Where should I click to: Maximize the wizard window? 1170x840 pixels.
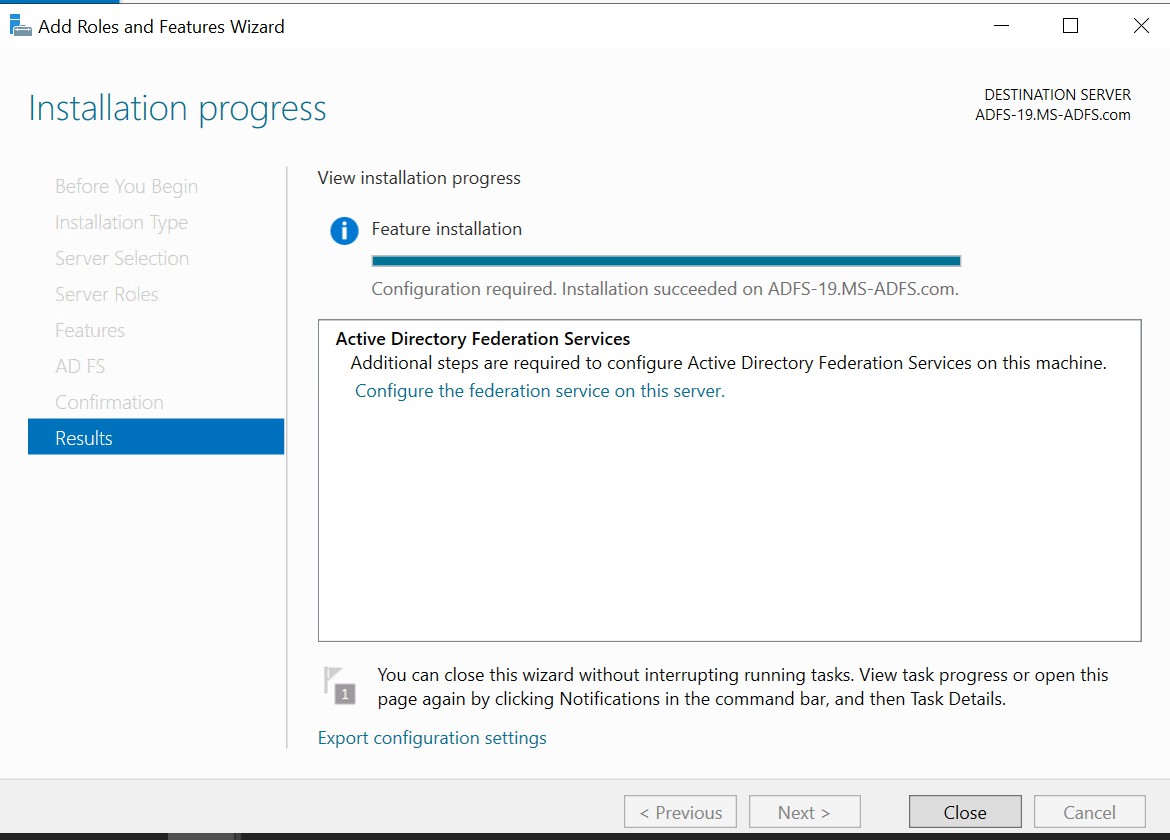(1070, 26)
